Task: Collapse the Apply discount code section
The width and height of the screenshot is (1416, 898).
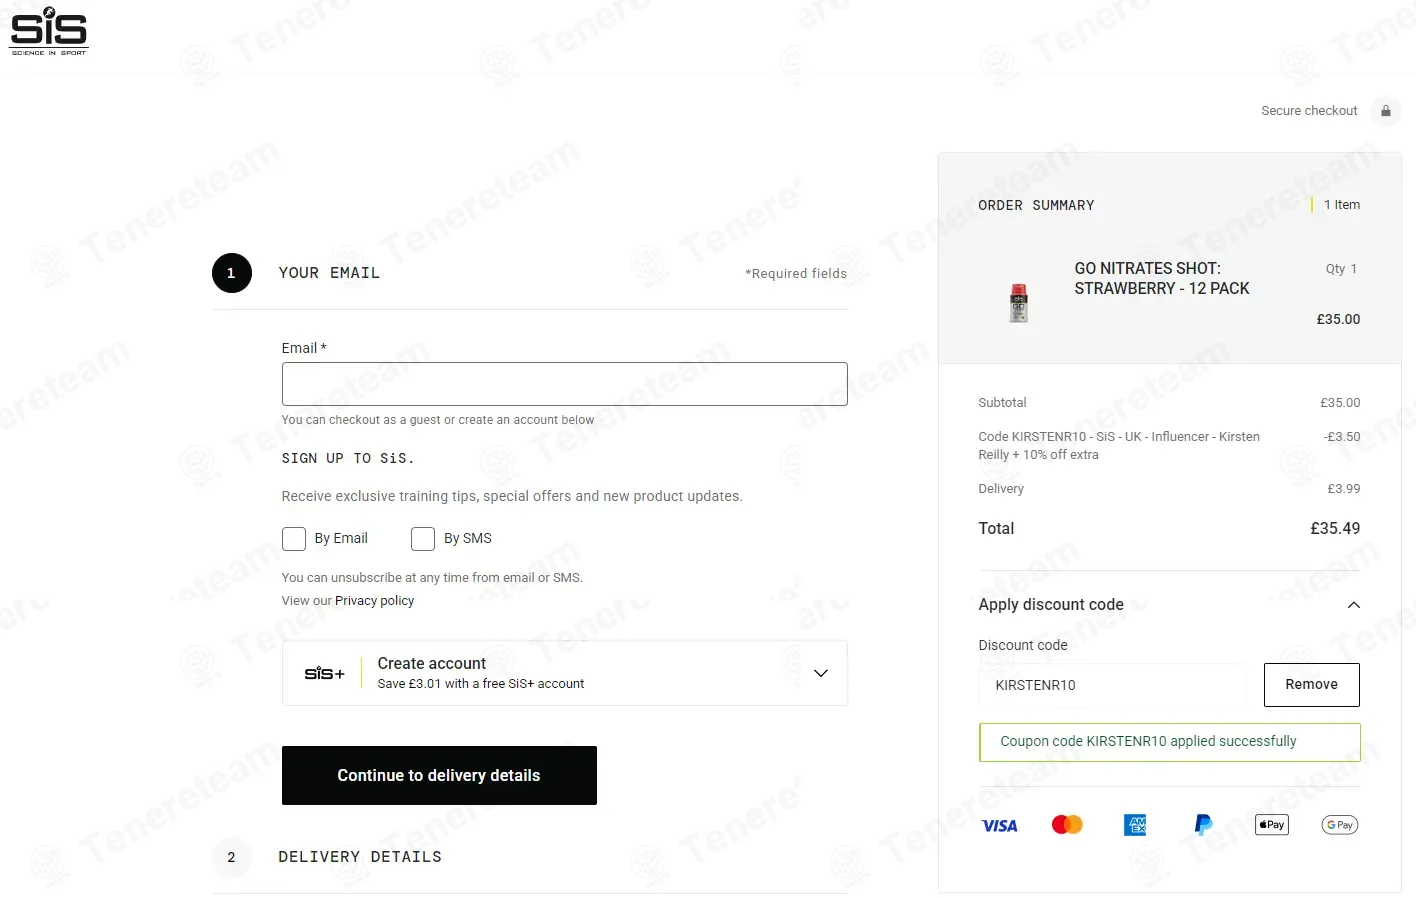Action: [x=1353, y=605]
